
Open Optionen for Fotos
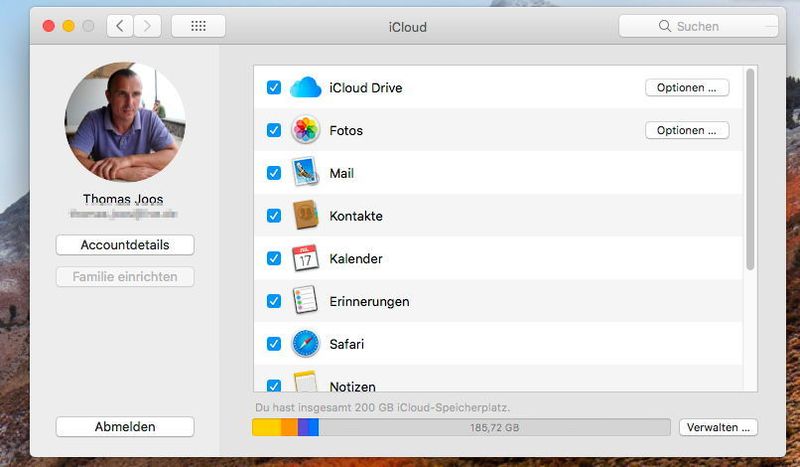687,130
